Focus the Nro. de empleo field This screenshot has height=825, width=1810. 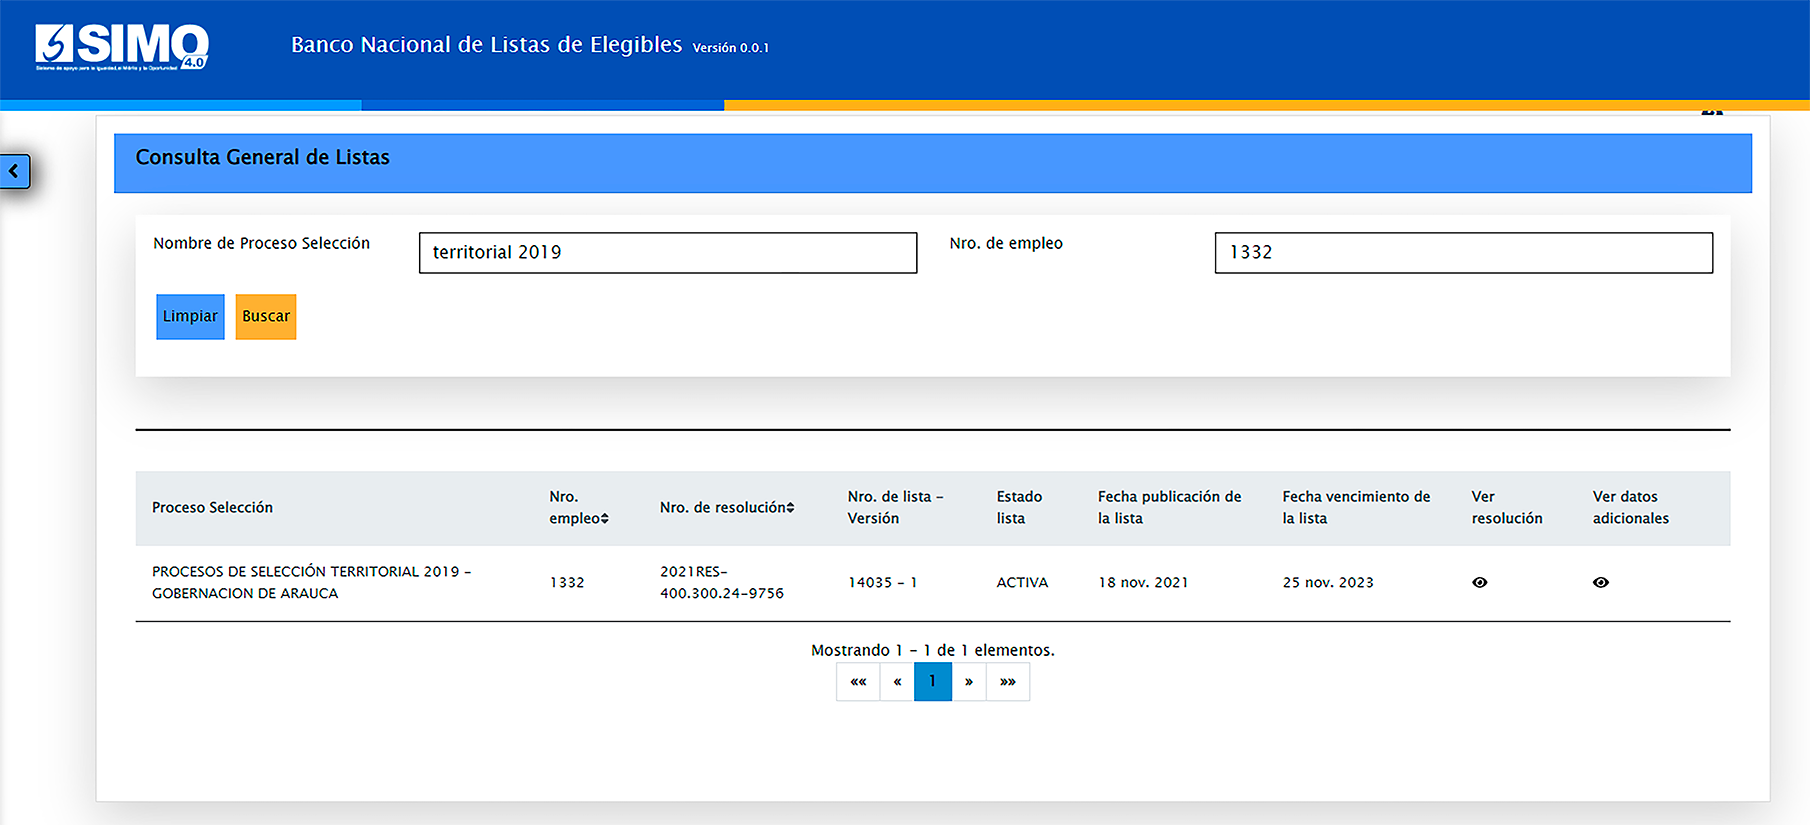pyautogui.click(x=1464, y=252)
